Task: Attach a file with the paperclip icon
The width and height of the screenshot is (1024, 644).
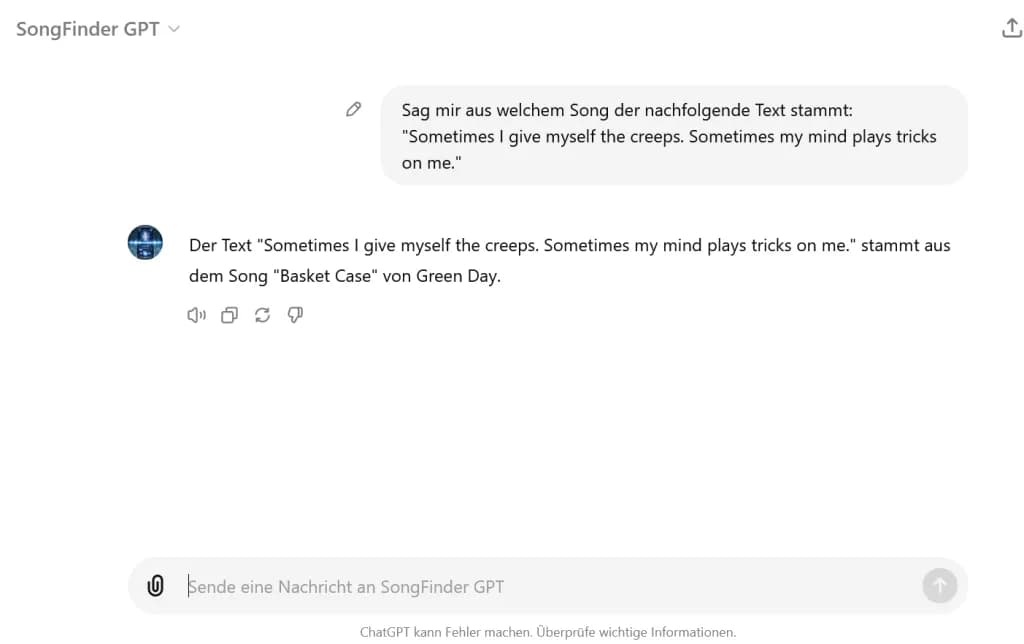Action: (156, 585)
